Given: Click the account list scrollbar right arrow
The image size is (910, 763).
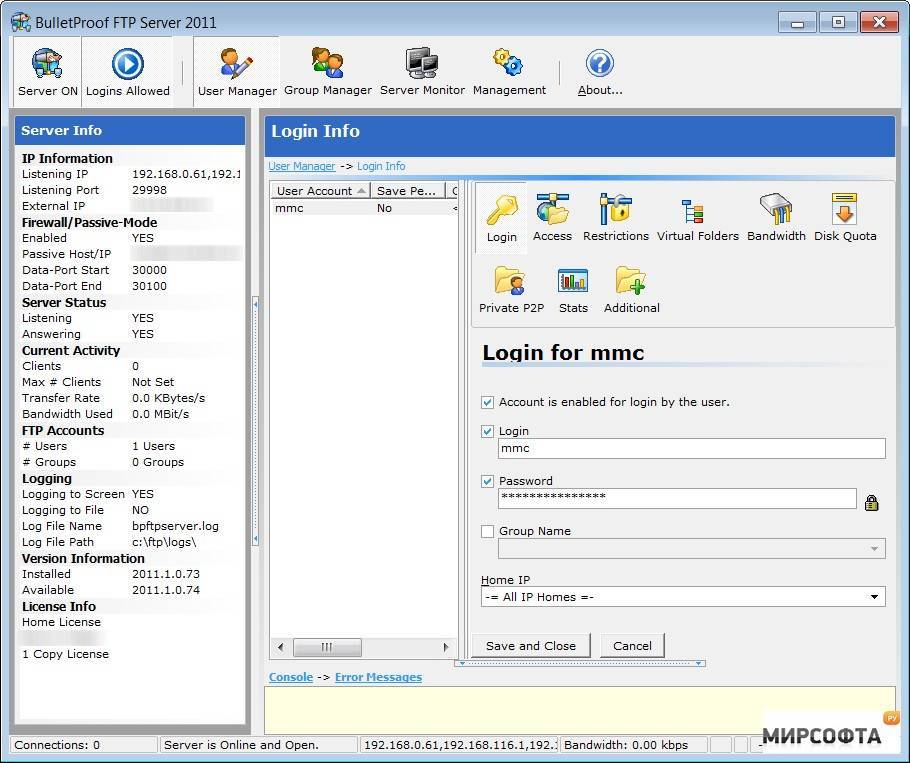Looking at the screenshot, I should pos(446,647).
